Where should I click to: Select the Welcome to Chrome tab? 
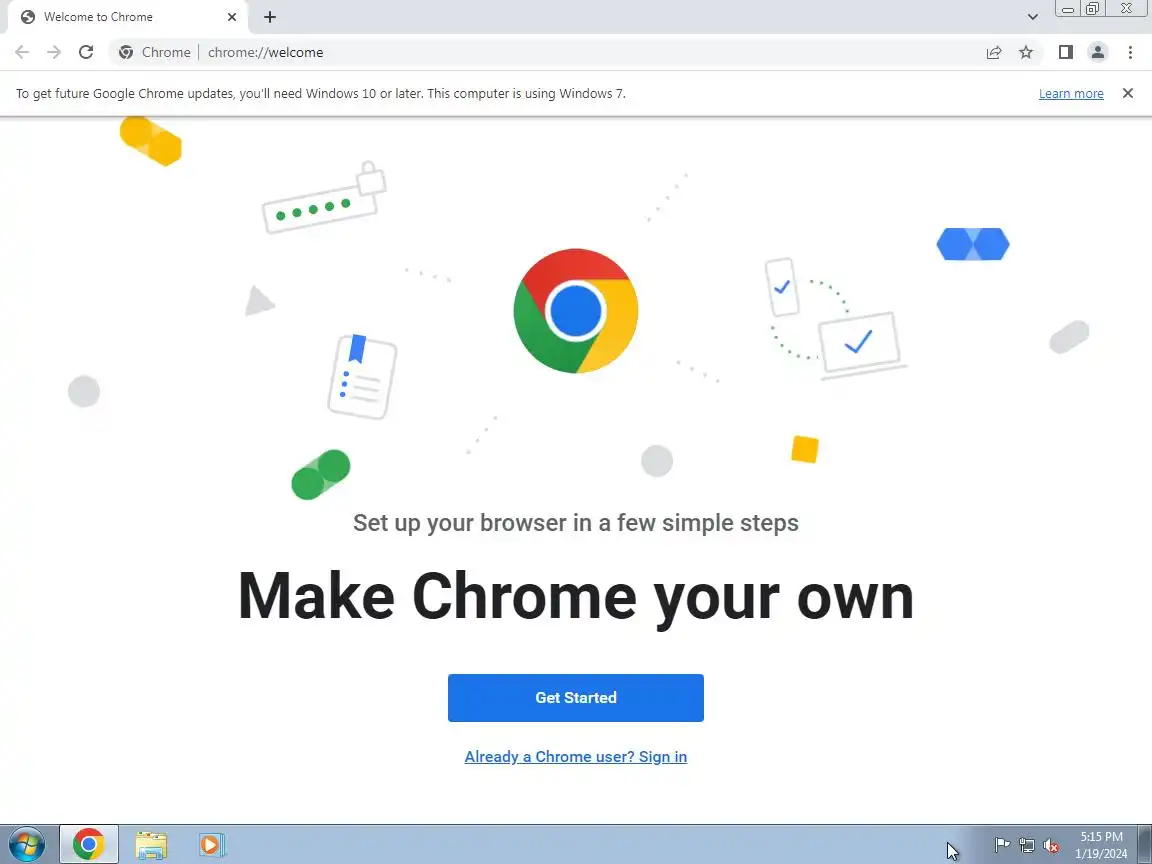pos(129,17)
